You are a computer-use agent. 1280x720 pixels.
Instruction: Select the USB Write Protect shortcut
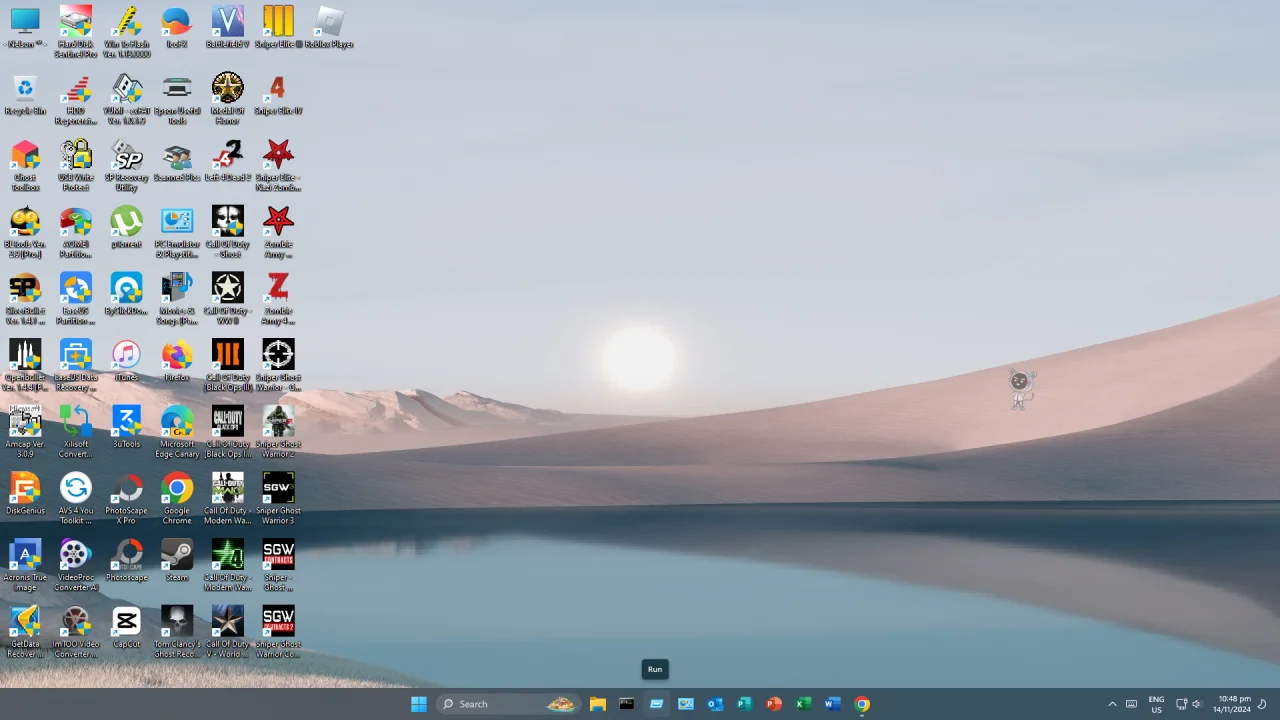coord(76,165)
